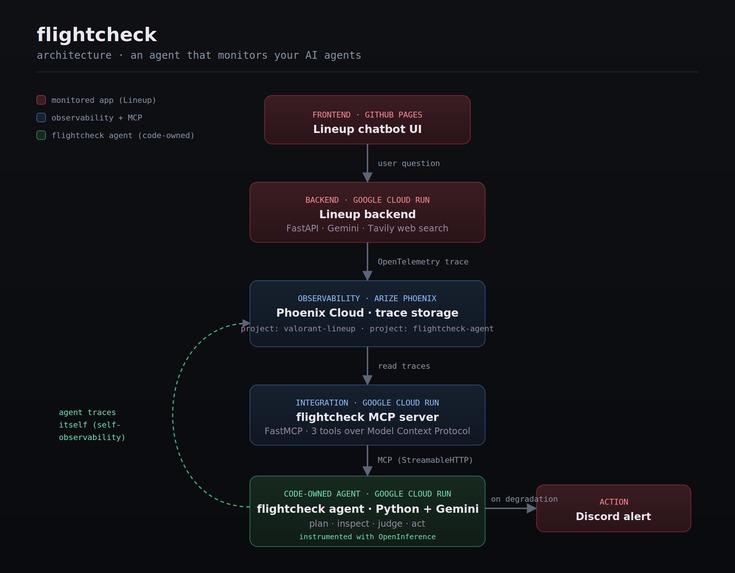Click subtitle 'architecture · an agent that monitors your AI agents'

point(199,55)
